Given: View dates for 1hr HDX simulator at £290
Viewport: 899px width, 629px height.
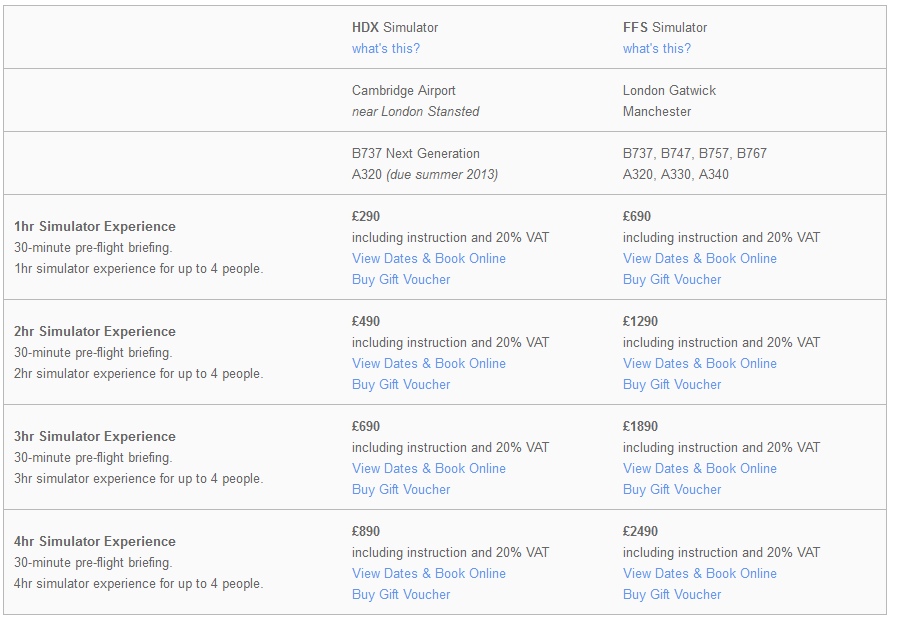Looking at the screenshot, I should pyautogui.click(x=429, y=258).
